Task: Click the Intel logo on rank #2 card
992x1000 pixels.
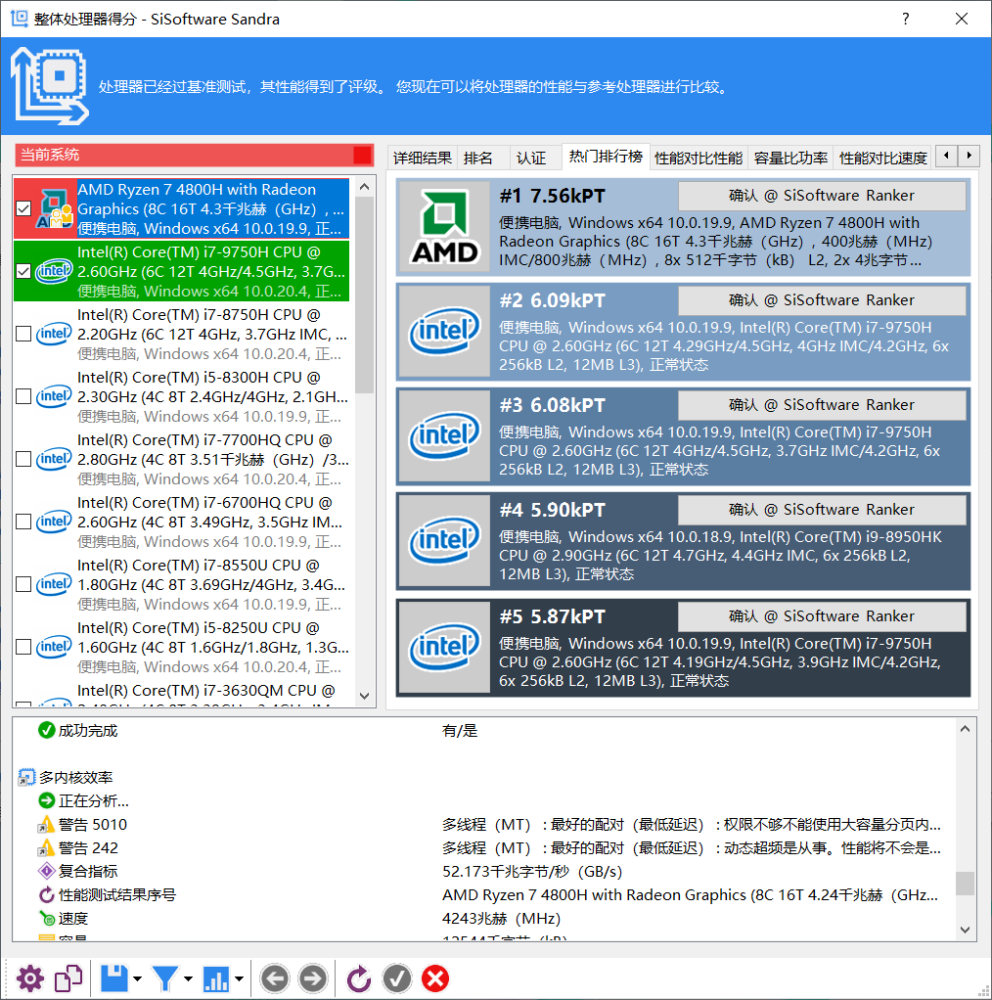Action: pos(444,332)
